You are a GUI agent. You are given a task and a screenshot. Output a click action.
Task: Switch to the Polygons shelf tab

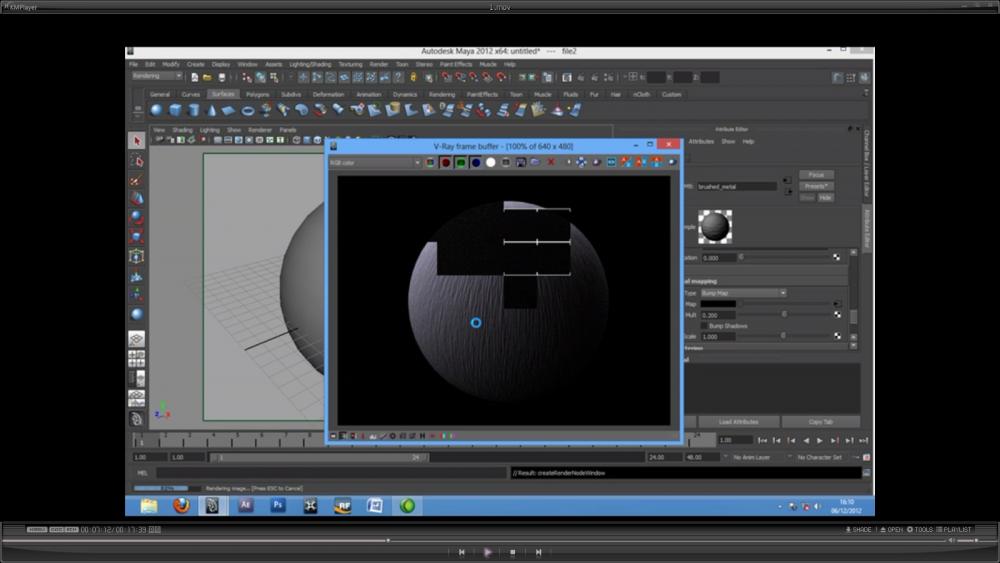(258, 94)
